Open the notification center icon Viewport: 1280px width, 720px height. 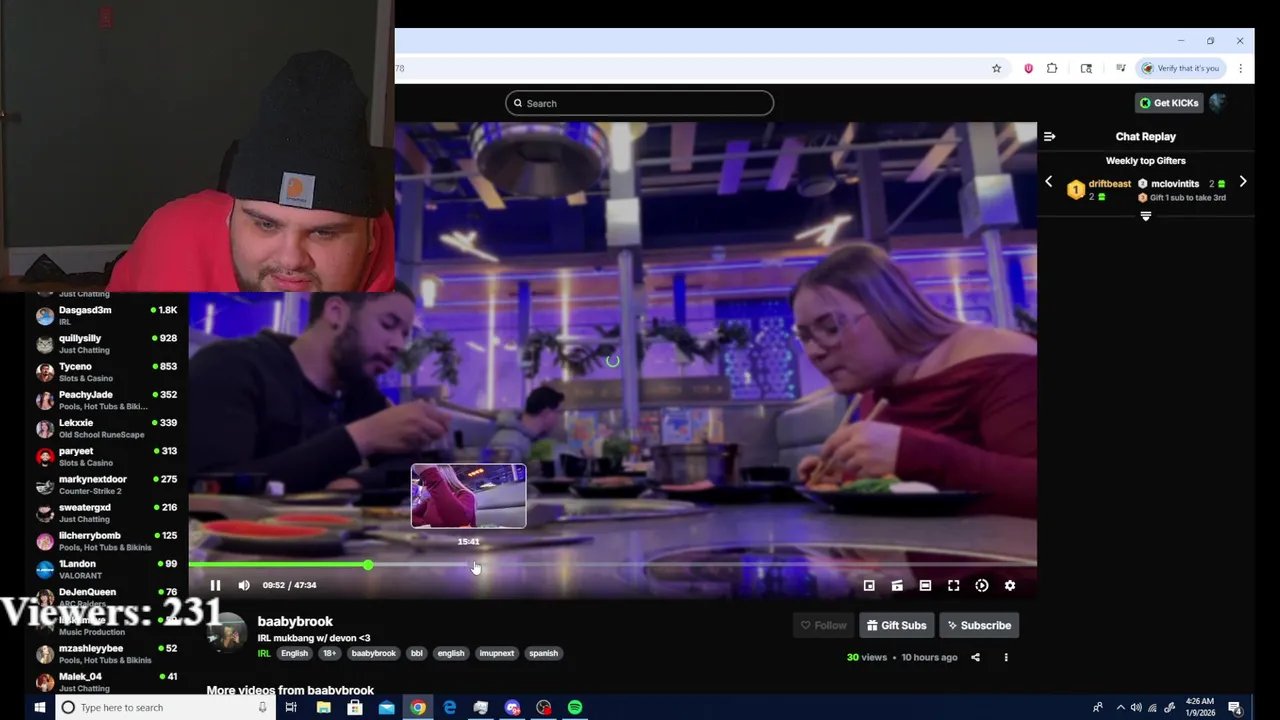1235,707
